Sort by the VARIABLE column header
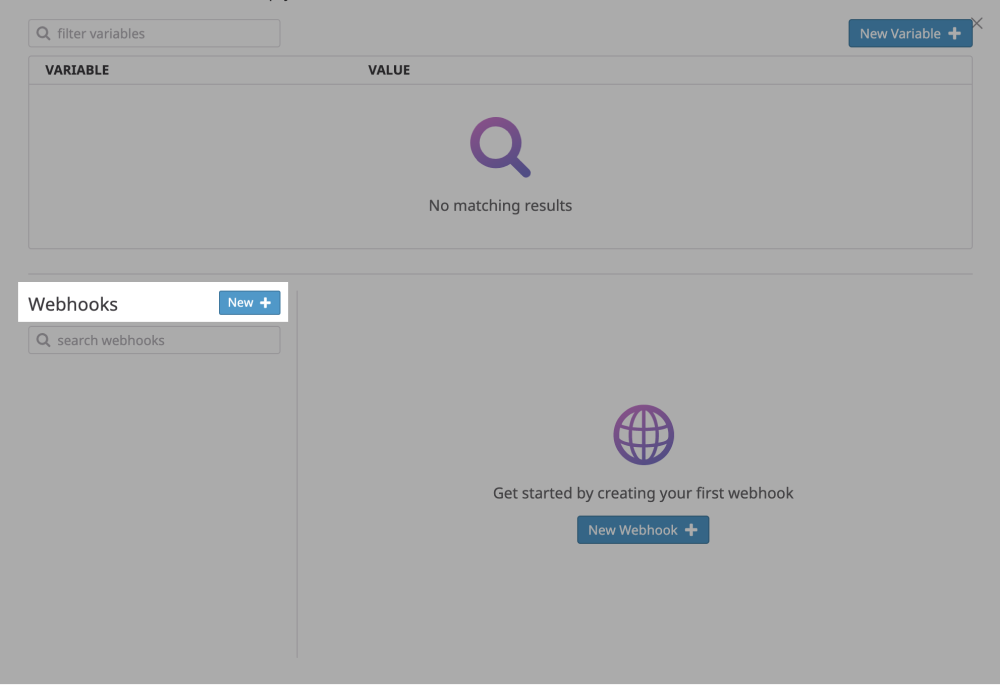Image resolution: width=1000 pixels, height=685 pixels. pos(77,70)
